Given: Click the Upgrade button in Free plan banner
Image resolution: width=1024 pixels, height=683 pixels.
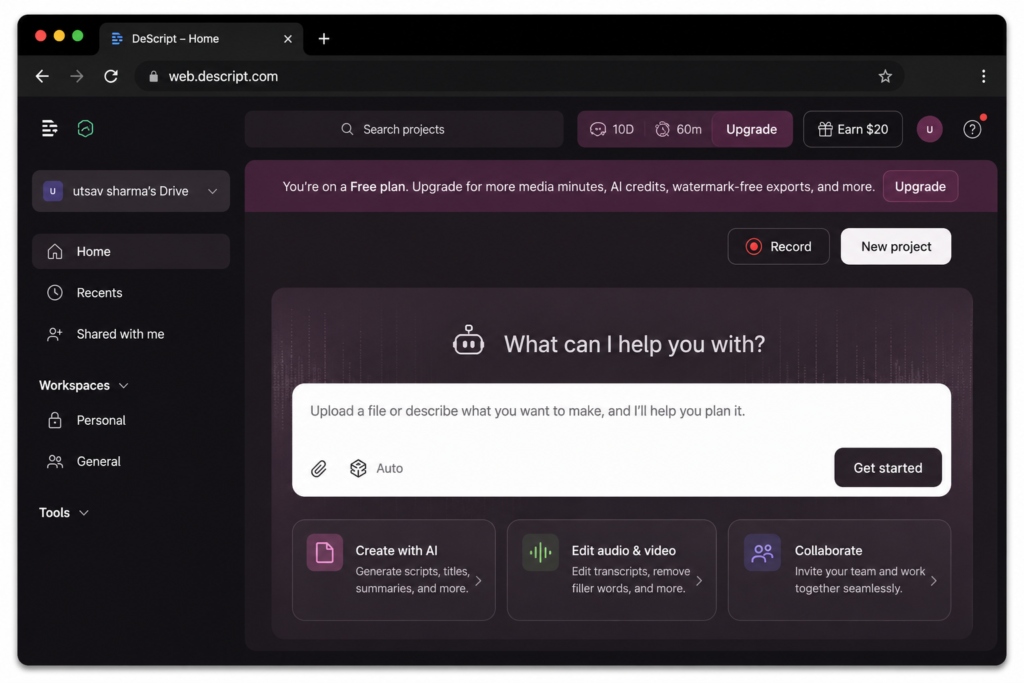Looking at the screenshot, I should (920, 186).
